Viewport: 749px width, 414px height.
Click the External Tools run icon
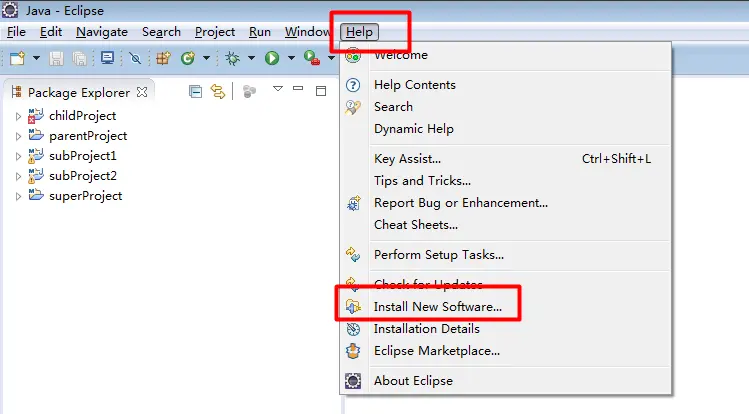(x=312, y=58)
